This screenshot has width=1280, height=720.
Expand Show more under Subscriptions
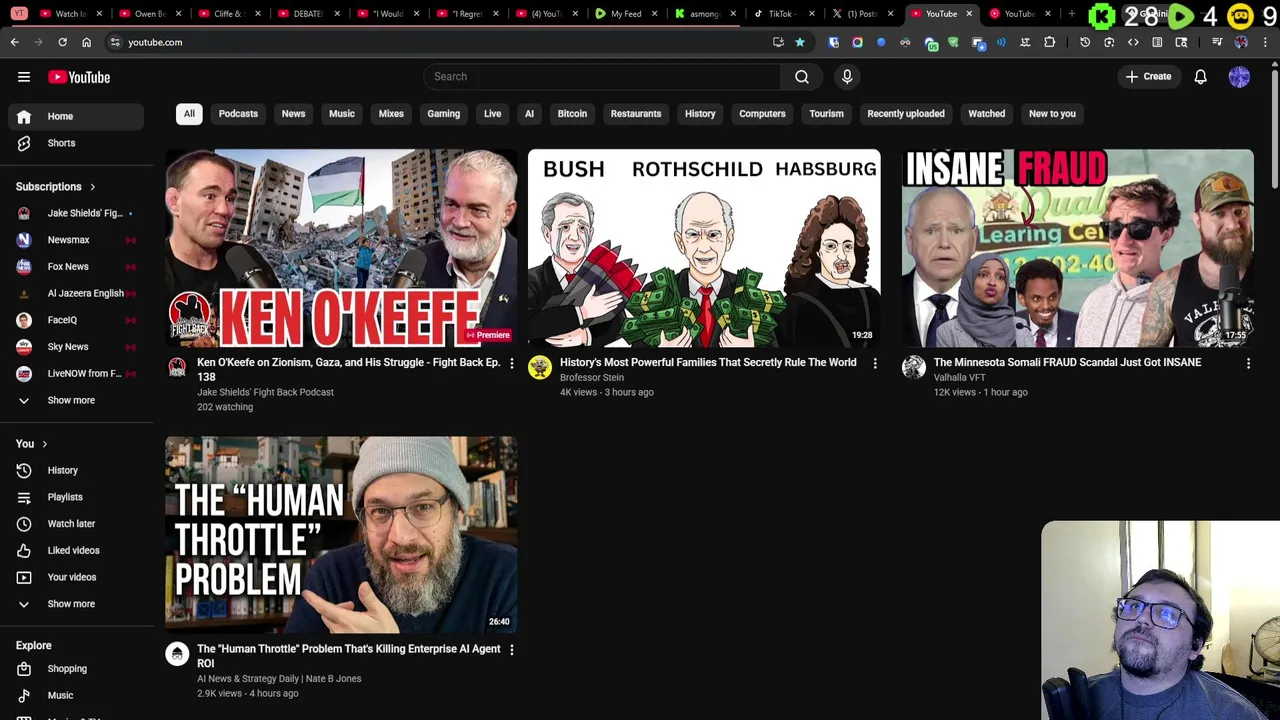pos(76,400)
